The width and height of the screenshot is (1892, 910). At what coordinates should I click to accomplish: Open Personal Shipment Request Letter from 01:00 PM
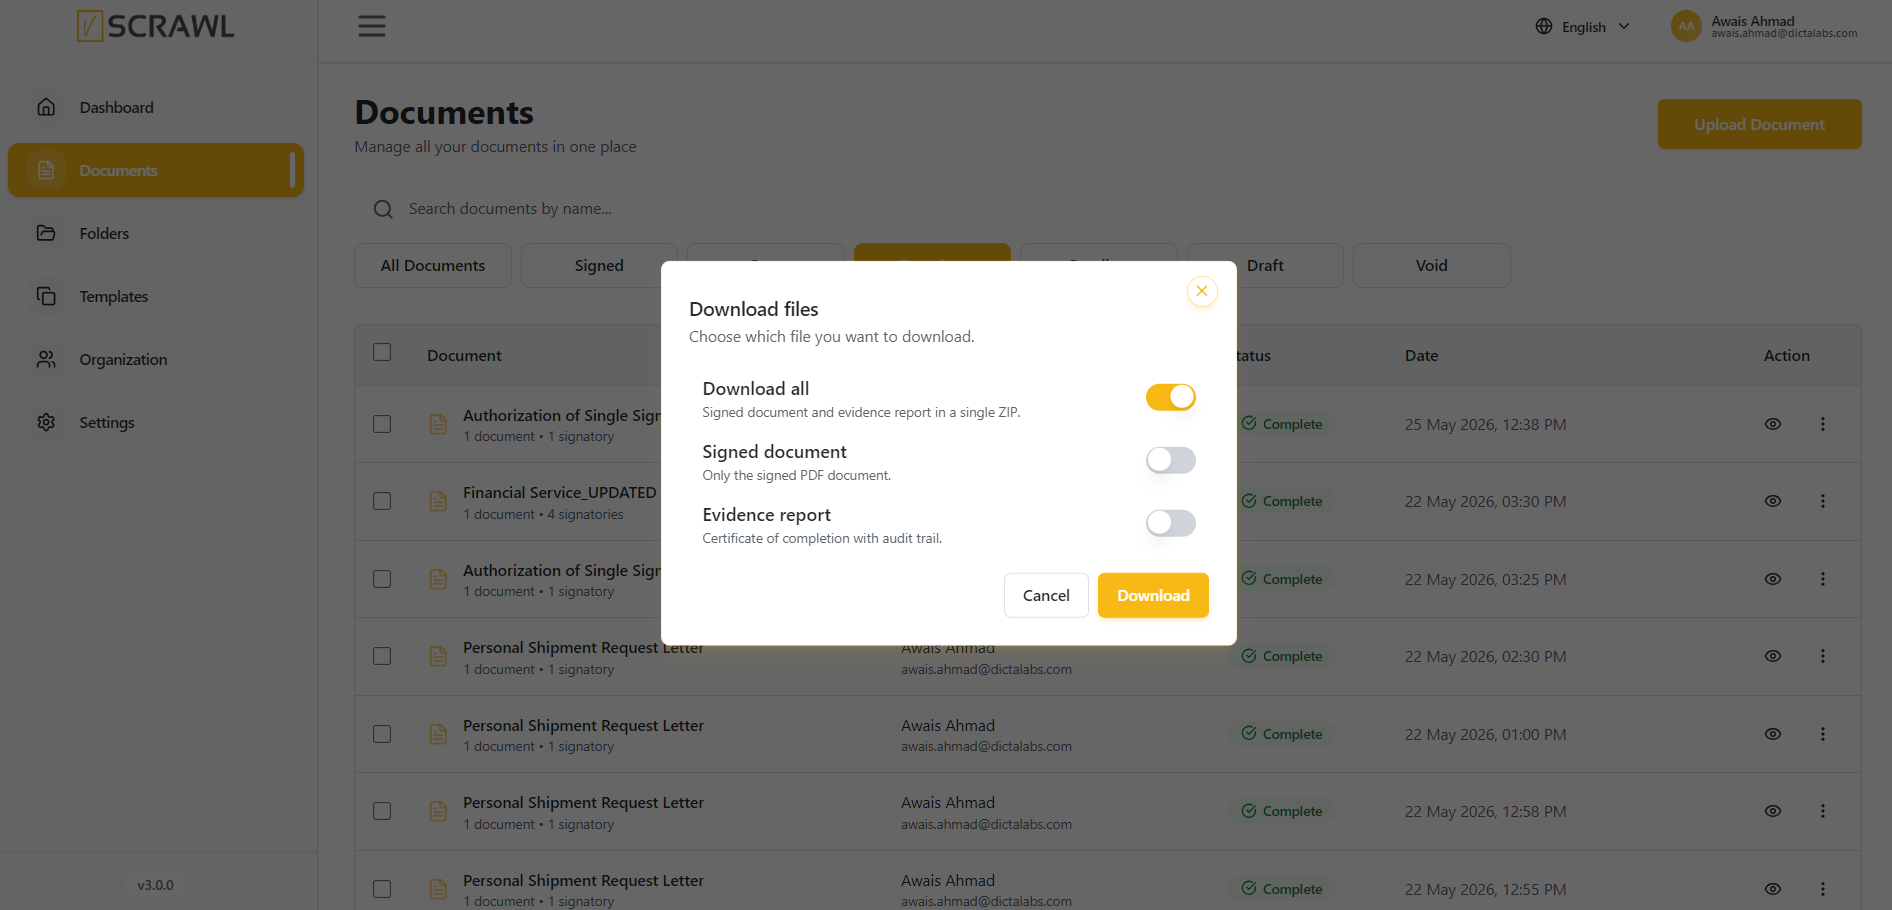pos(583,725)
